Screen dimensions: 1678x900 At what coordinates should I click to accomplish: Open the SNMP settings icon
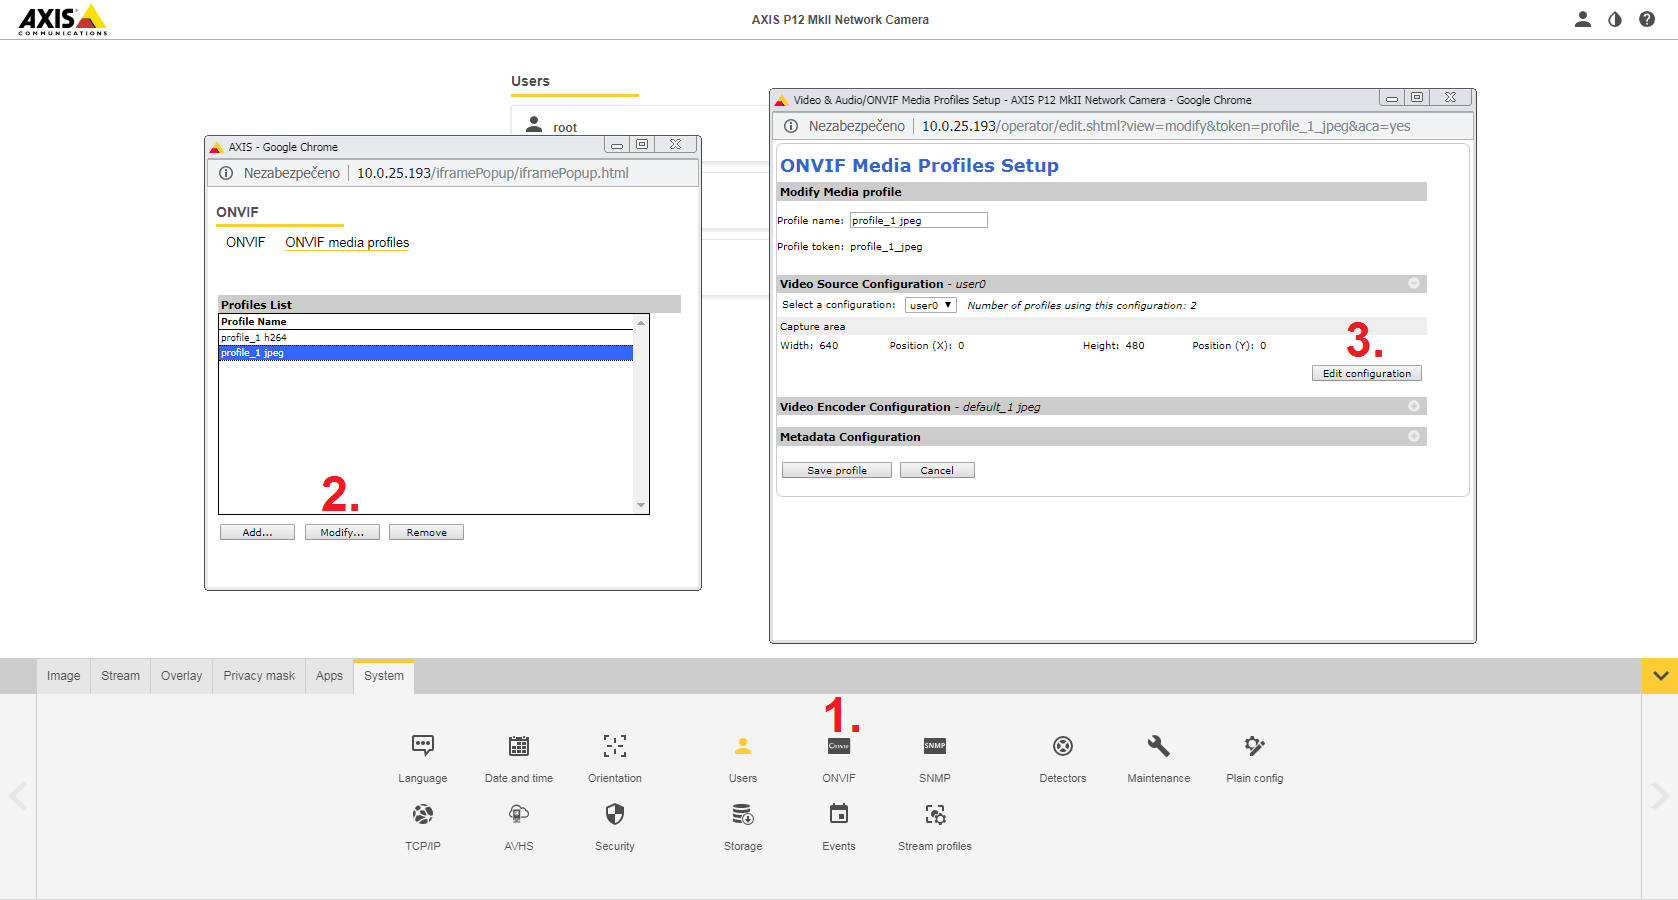(934, 747)
